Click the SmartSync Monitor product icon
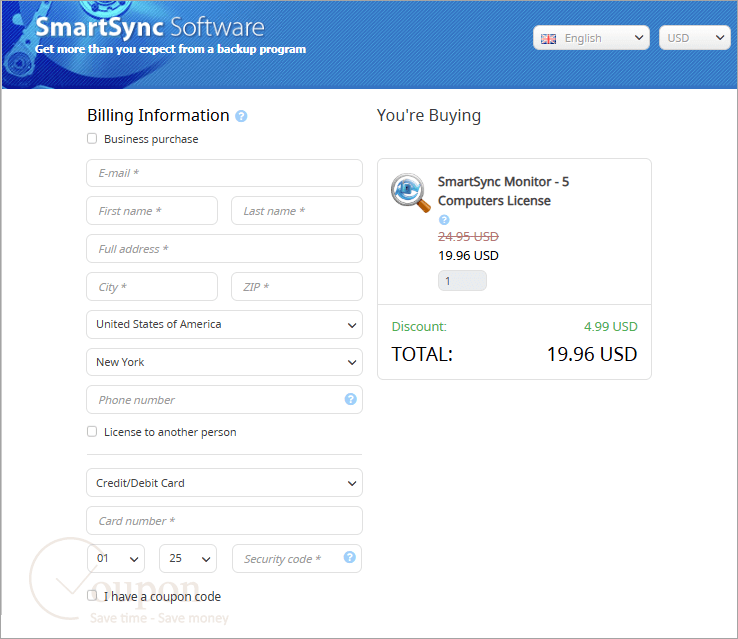738x639 pixels. click(x=410, y=192)
